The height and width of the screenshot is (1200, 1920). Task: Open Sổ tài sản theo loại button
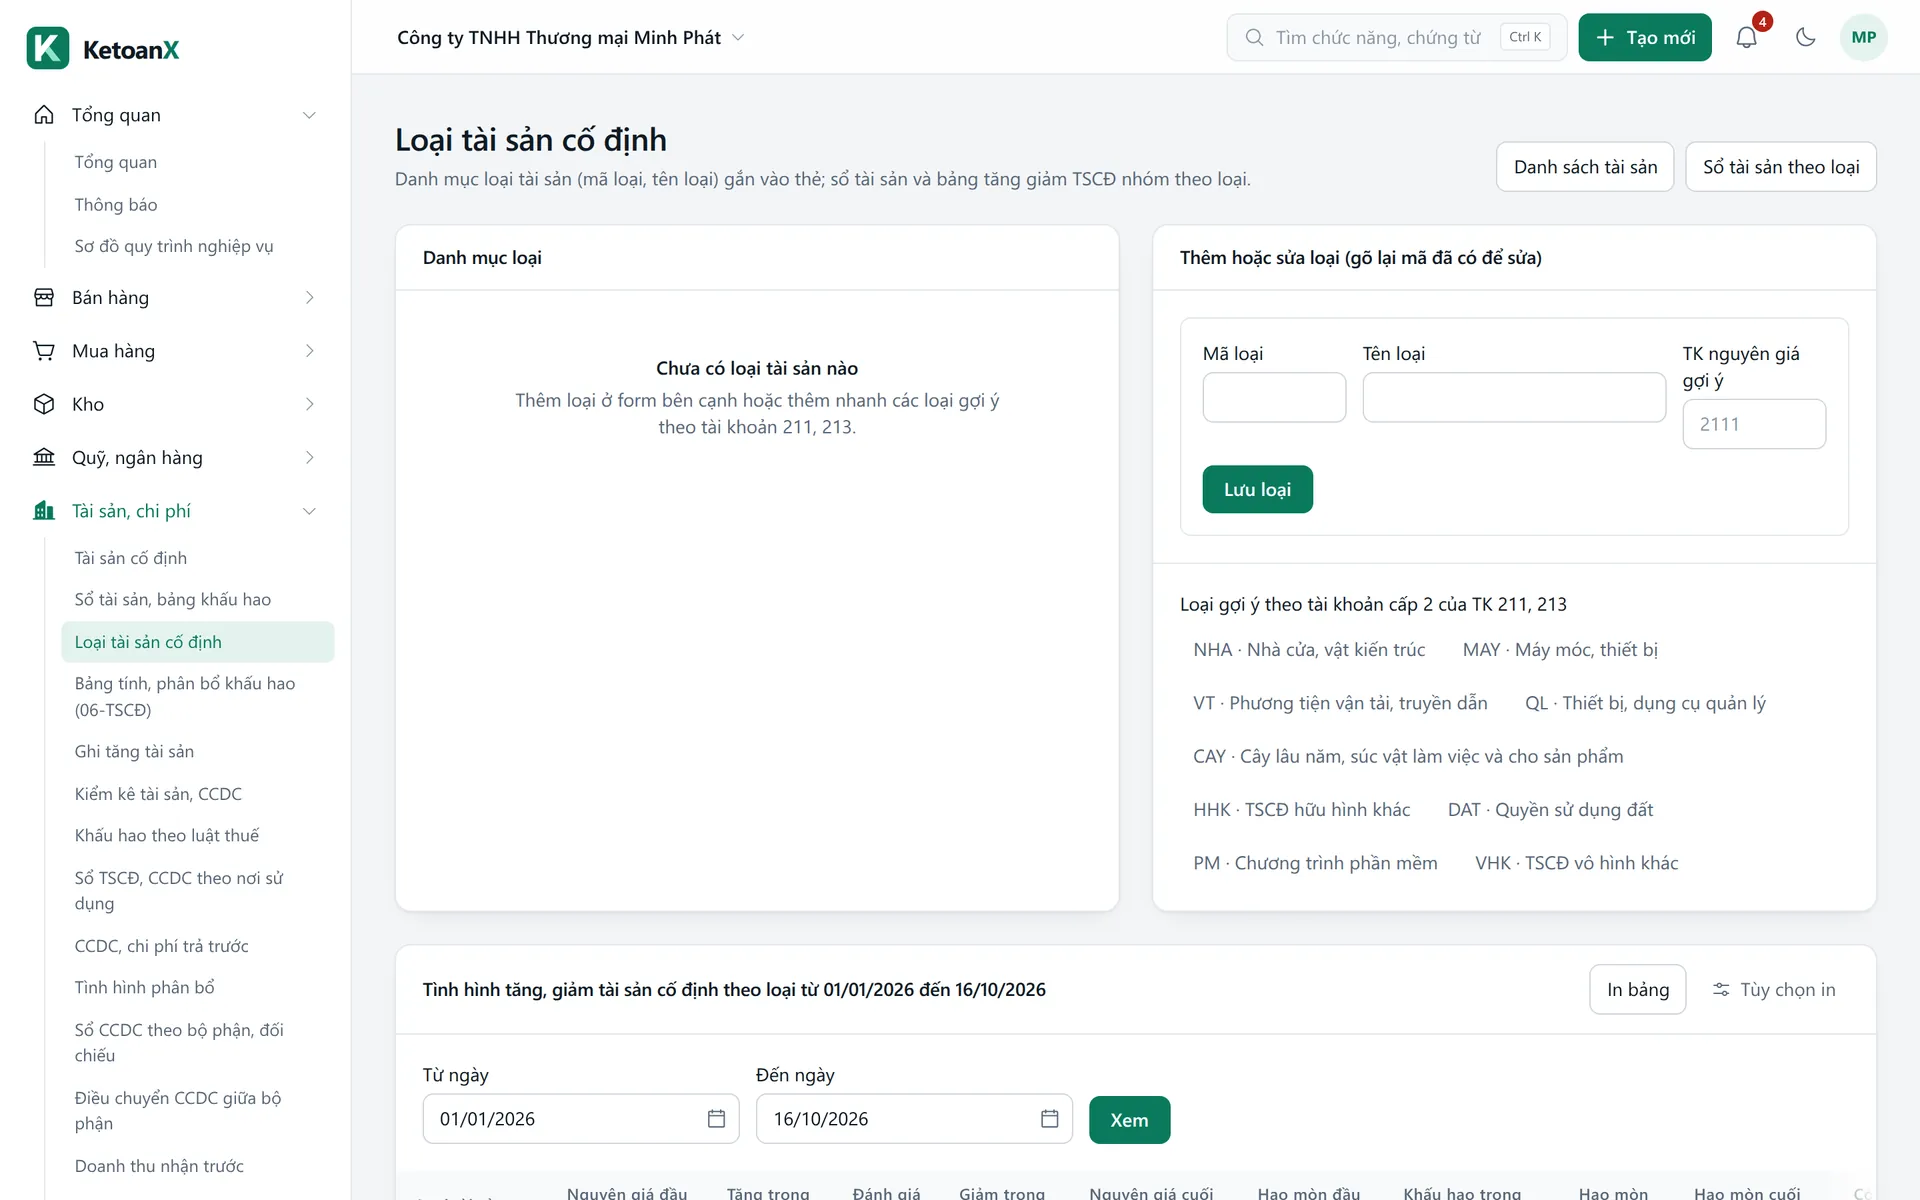tap(1781, 167)
